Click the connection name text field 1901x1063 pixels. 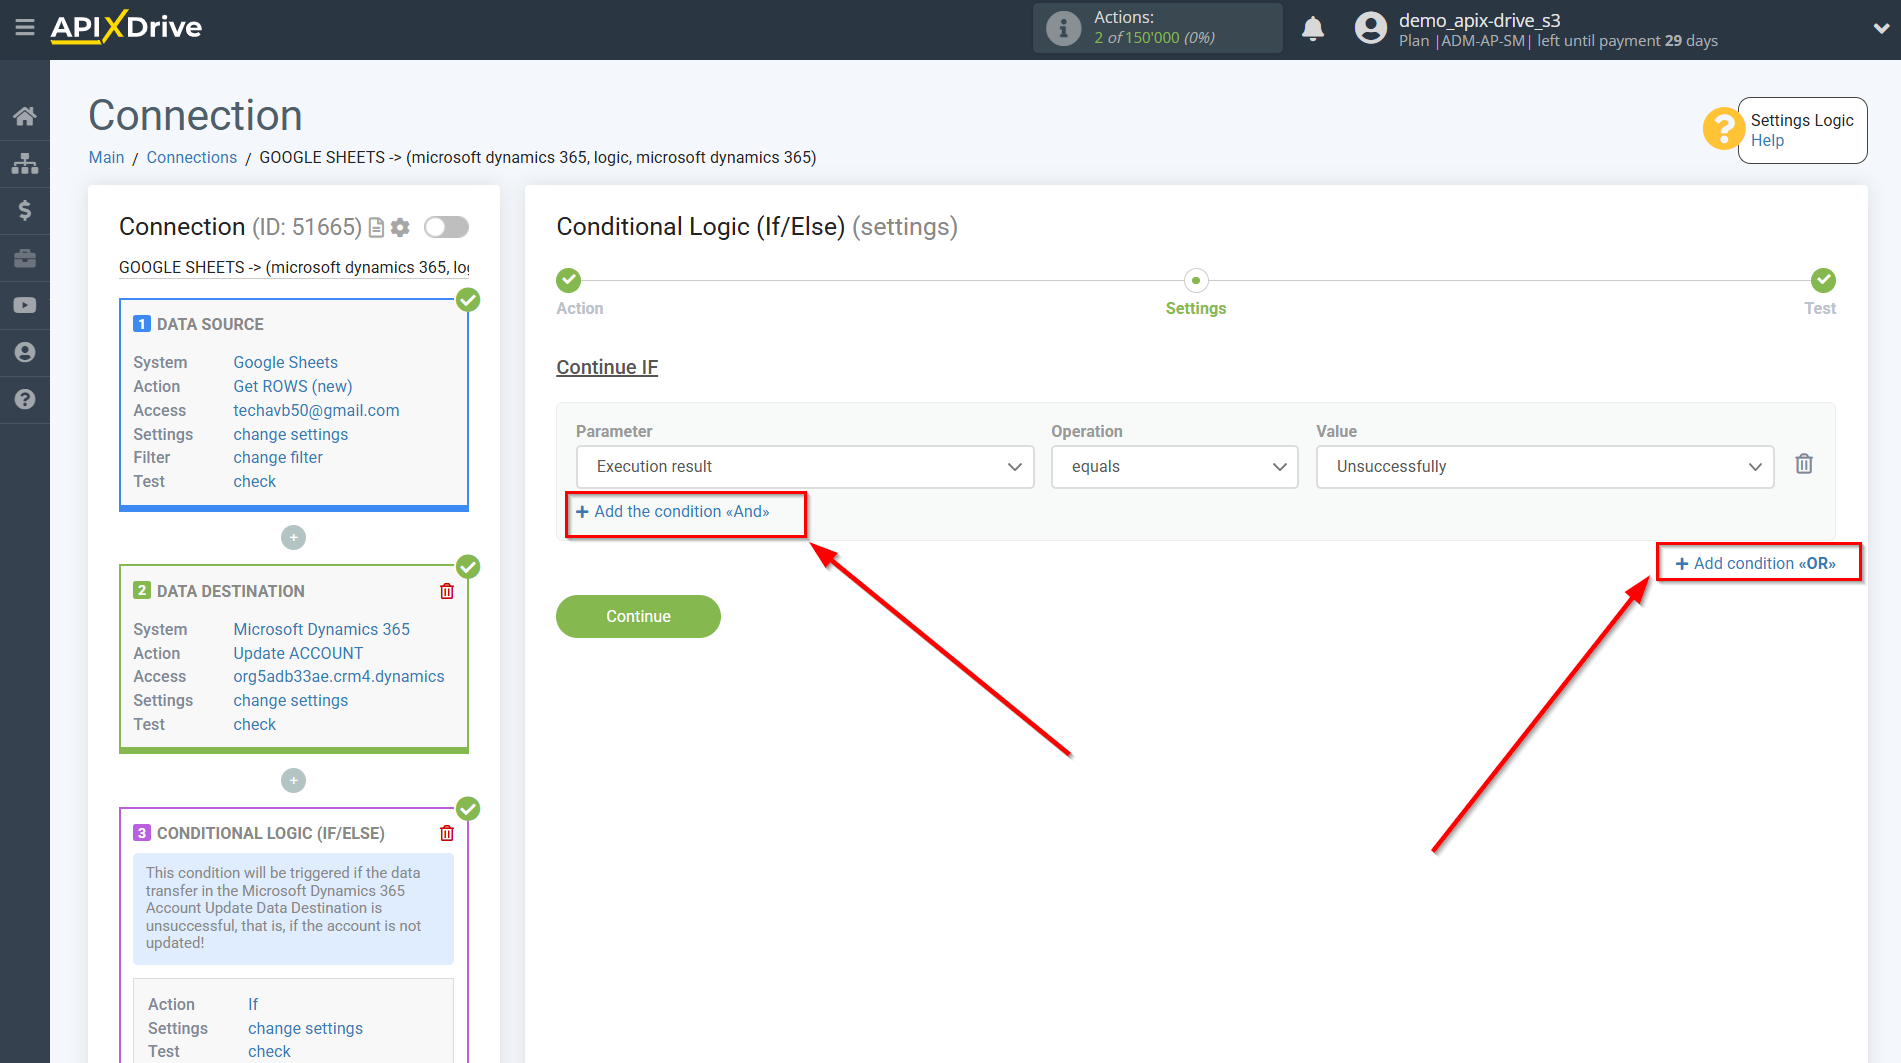[x=294, y=267]
